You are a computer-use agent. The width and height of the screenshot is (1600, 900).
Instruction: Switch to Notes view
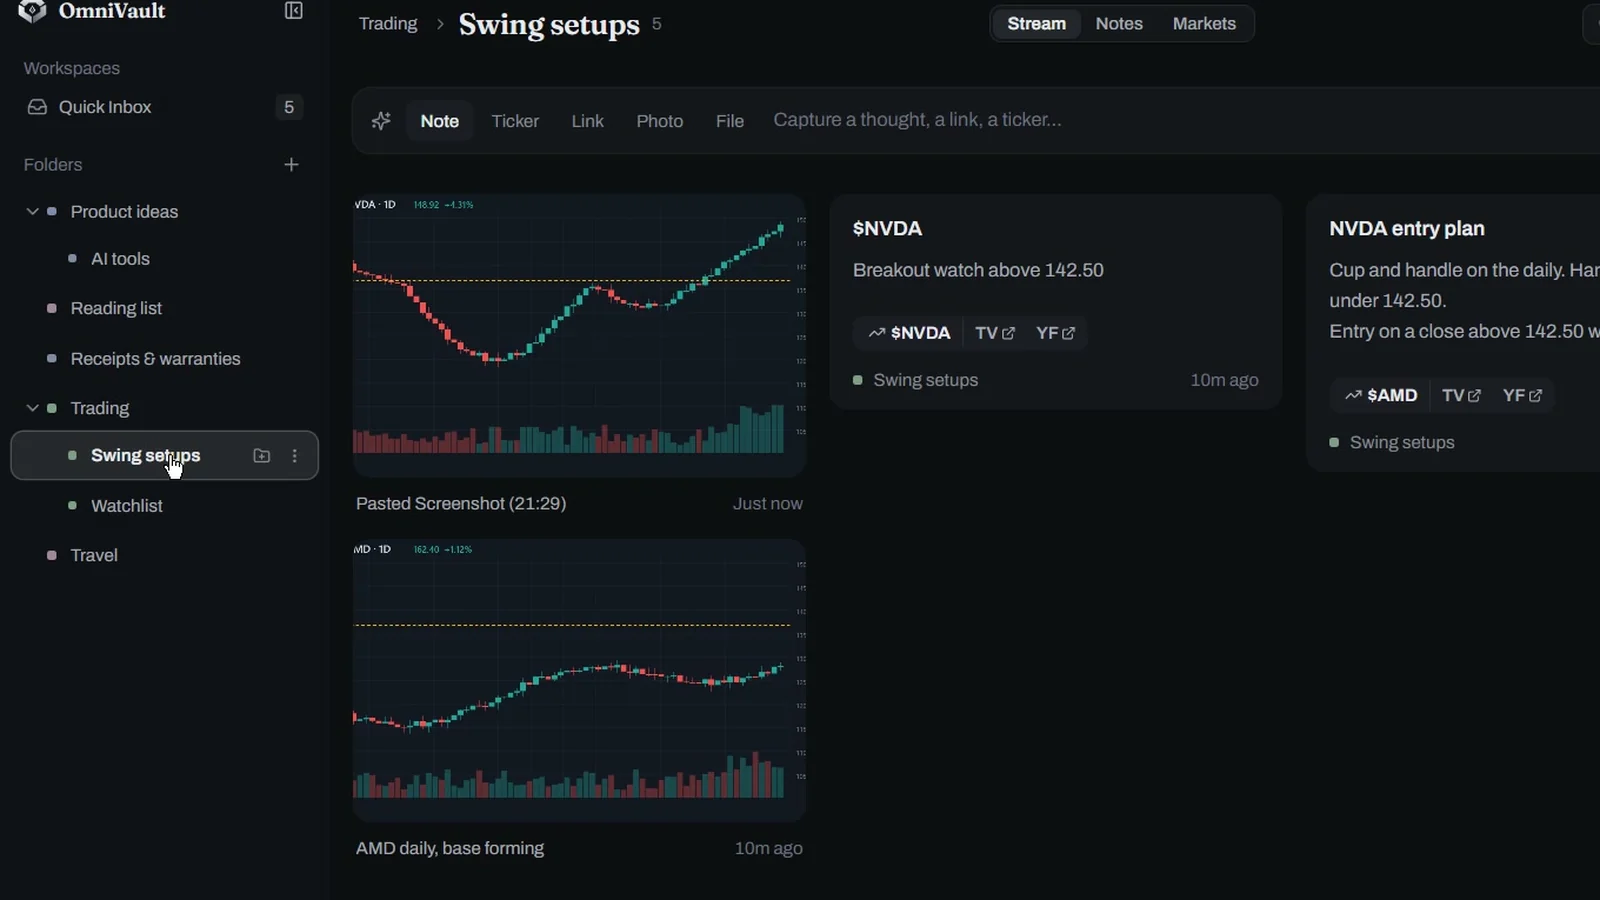[x=1119, y=24]
